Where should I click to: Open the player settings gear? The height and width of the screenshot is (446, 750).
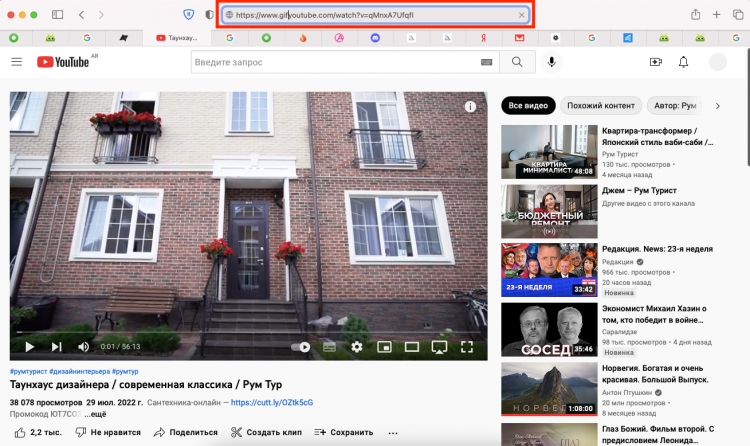(357, 347)
